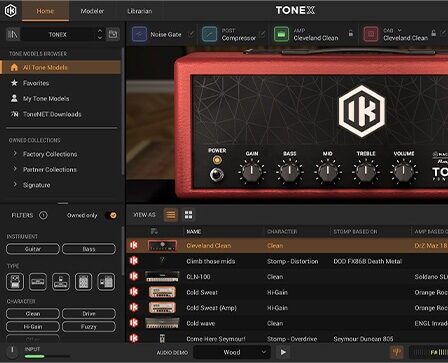Toggle Compressor enable checkbox
This screenshot has width=448, height=363.
262,34
